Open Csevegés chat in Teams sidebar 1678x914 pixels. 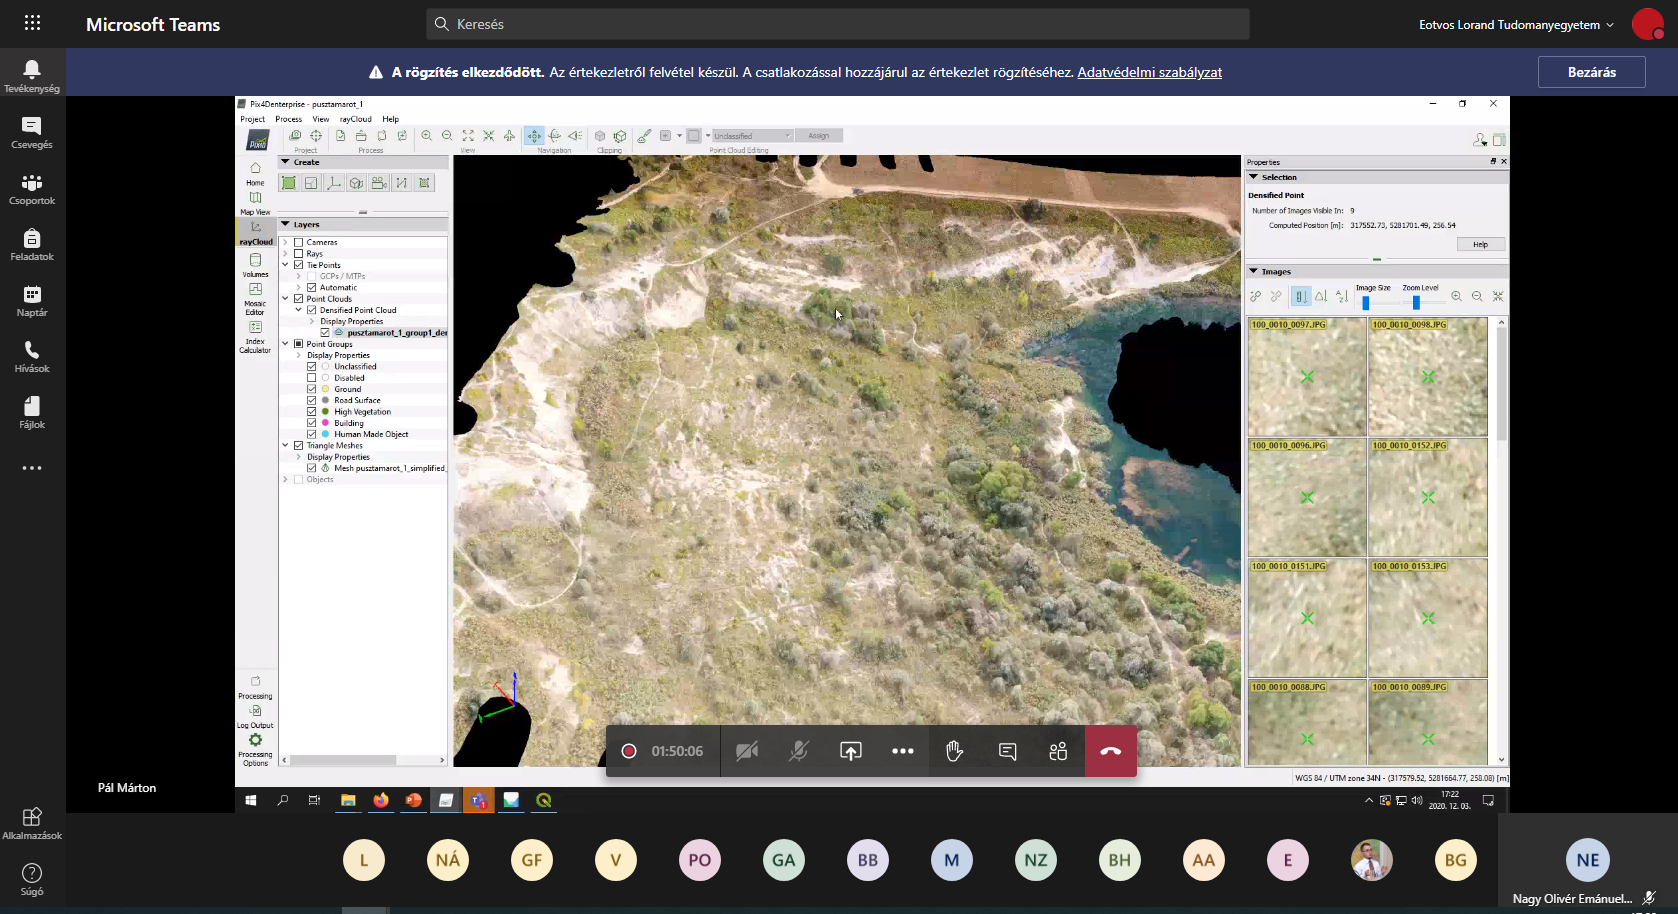tap(32, 132)
